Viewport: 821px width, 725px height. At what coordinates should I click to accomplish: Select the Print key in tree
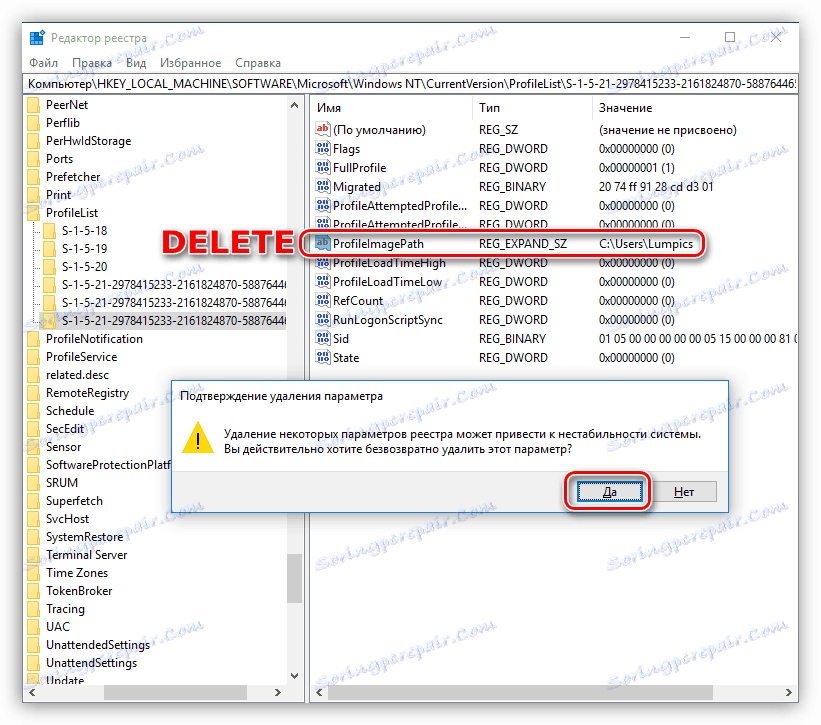(58, 195)
